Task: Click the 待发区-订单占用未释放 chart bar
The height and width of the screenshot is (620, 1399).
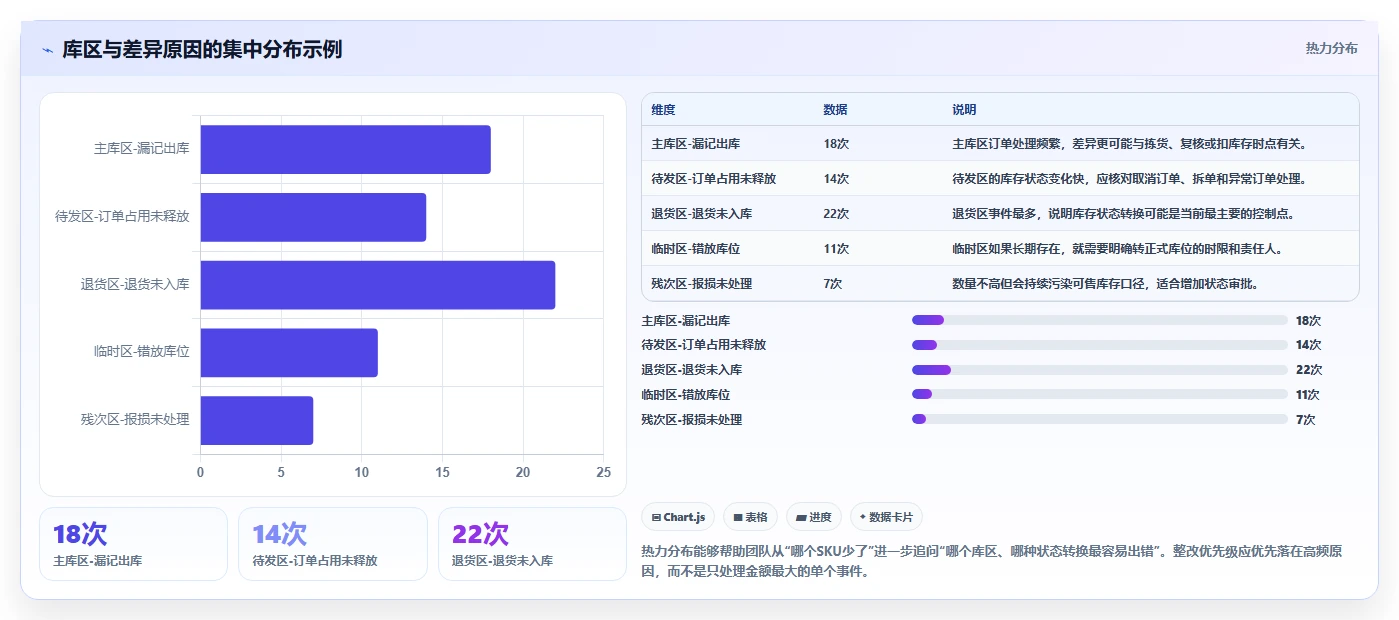Action: coord(313,217)
